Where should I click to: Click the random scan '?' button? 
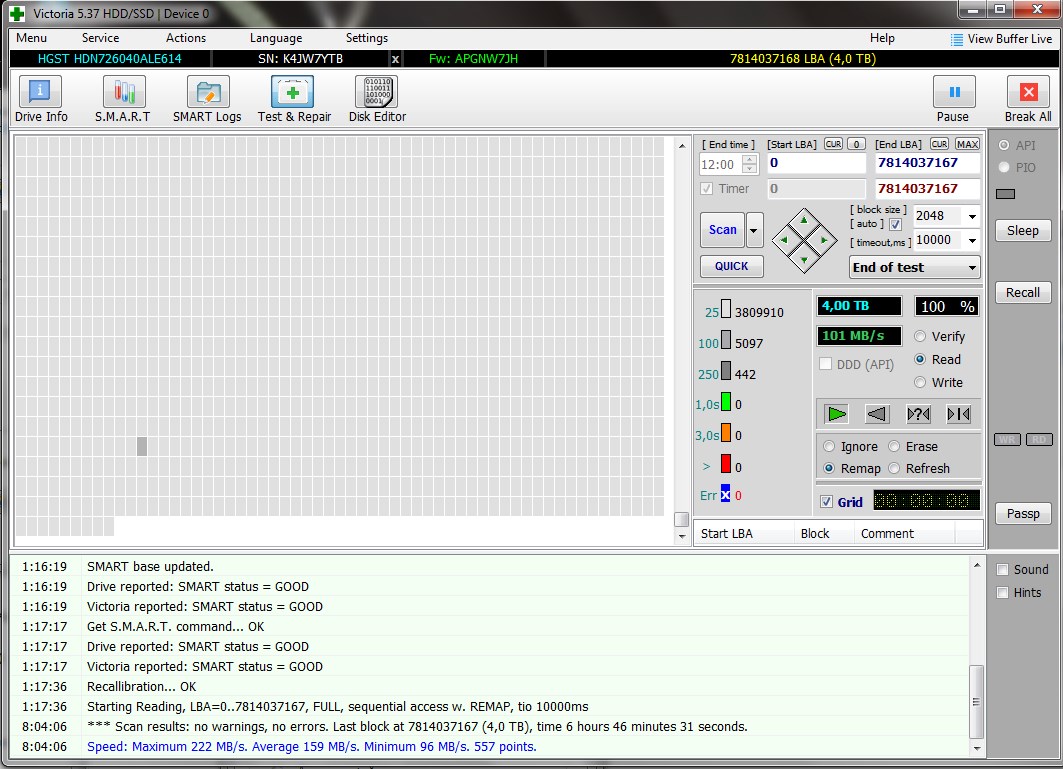point(918,414)
